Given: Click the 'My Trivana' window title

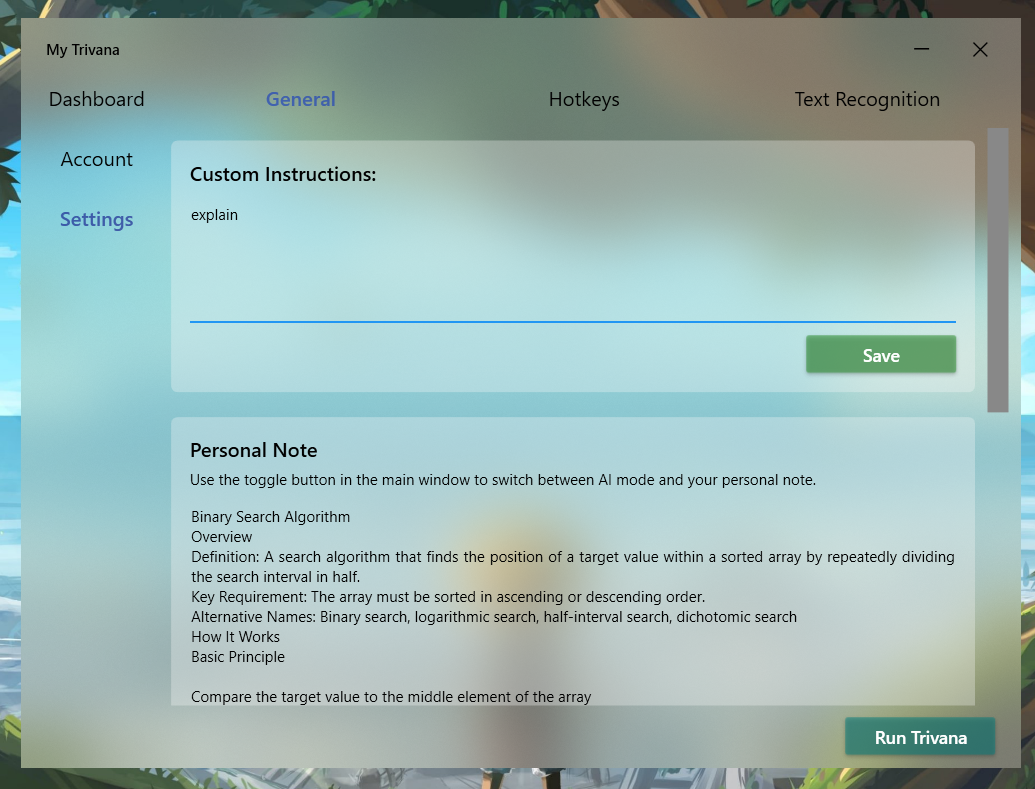Looking at the screenshot, I should (83, 50).
